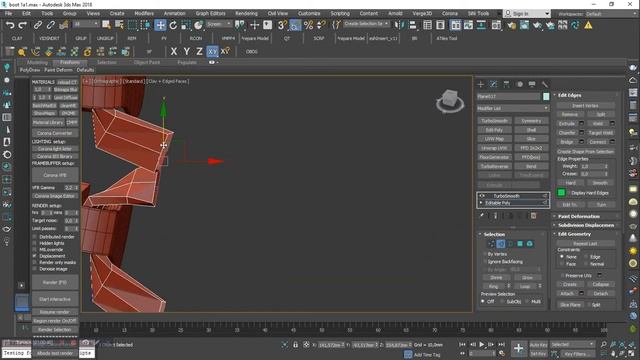Toggle the Displacement checkbox
640x360 pixels.
[35, 256]
